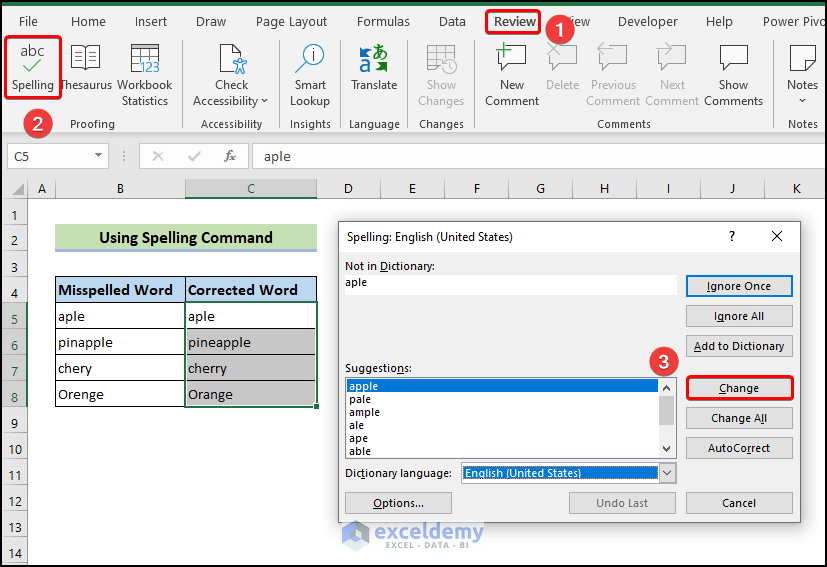Click the Insert Function fx icon
Image resolution: width=827 pixels, height=567 pixels.
click(x=230, y=156)
